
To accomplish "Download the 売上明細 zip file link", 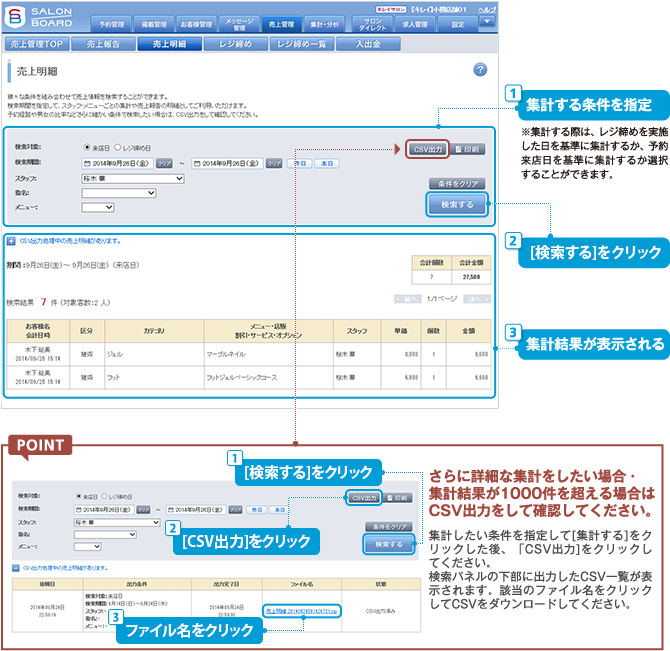I will coord(302,611).
